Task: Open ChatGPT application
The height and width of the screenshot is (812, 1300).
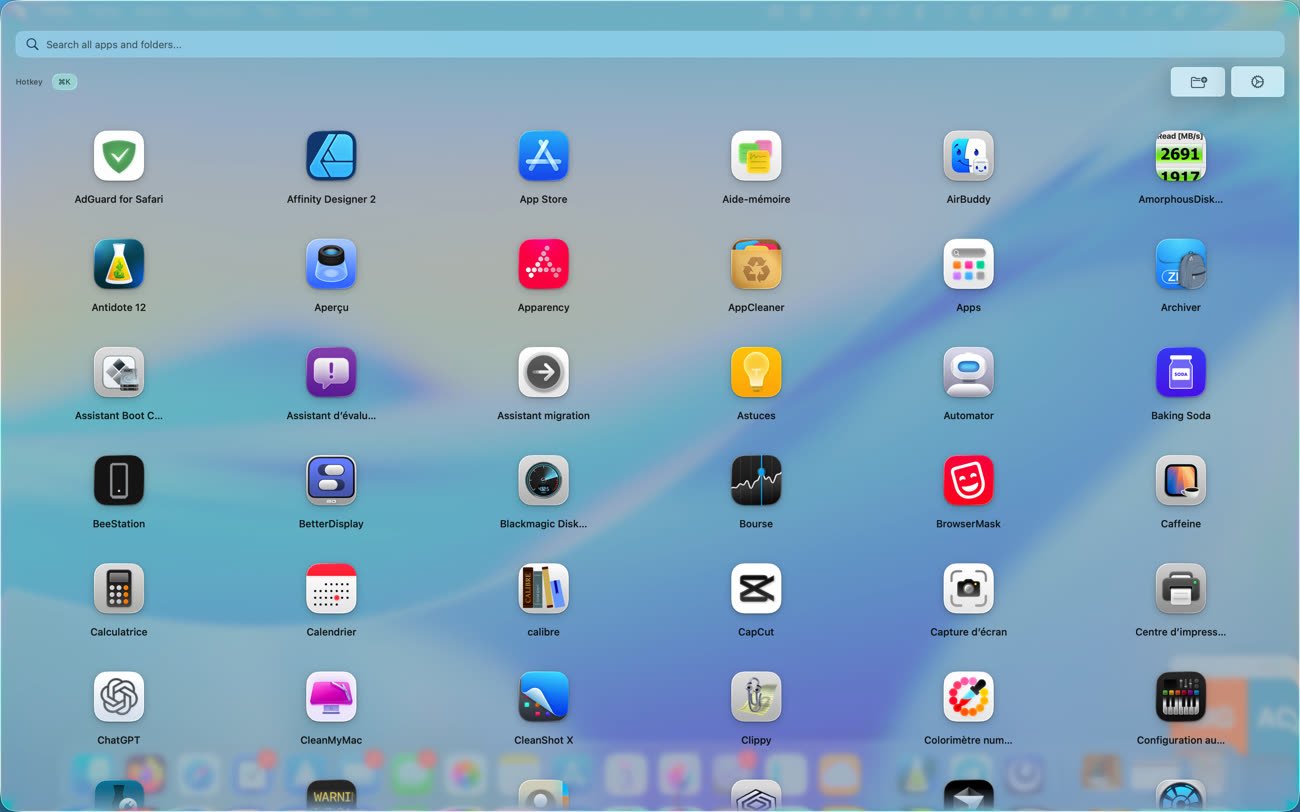Action: 119,696
